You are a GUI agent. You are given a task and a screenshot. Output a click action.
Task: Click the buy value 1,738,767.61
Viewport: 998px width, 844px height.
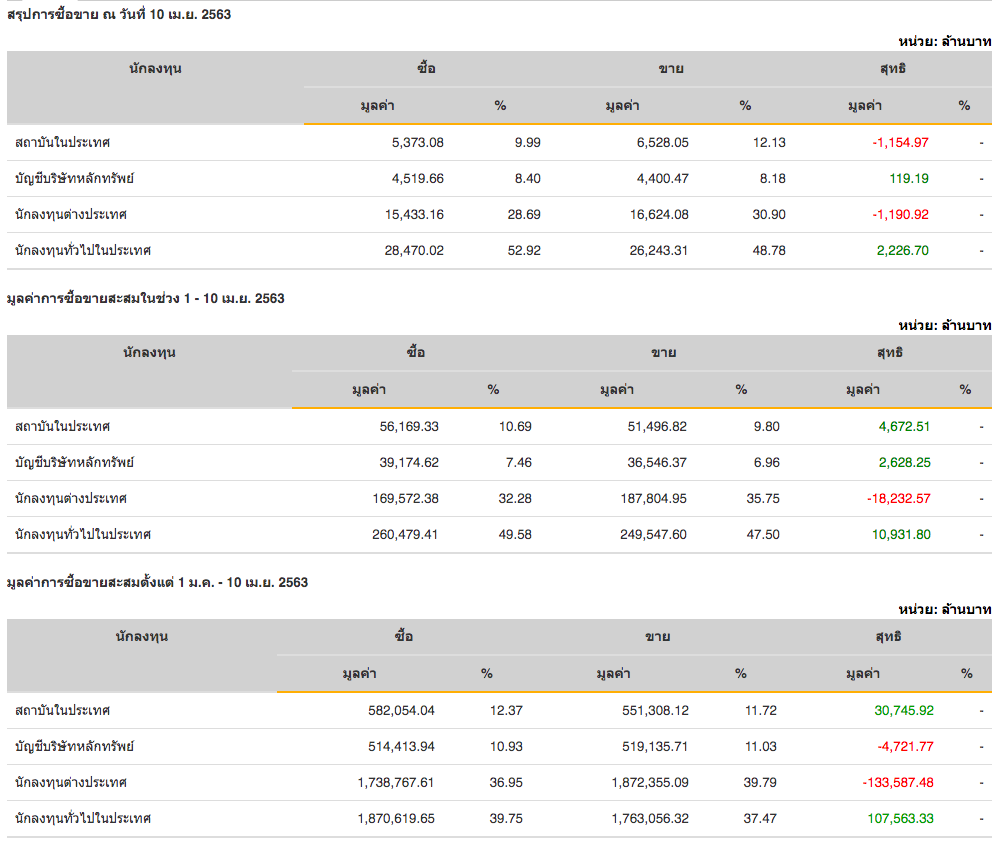click(x=395, y=782)
